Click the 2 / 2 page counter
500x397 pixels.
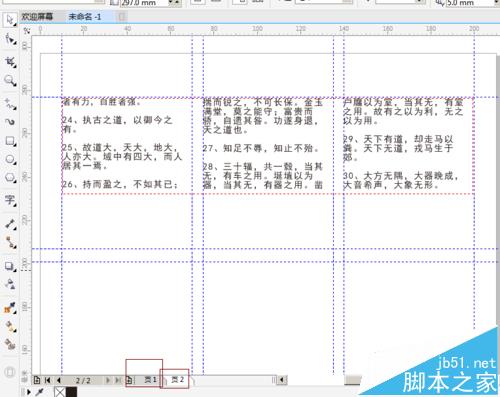tap(83, 380)
